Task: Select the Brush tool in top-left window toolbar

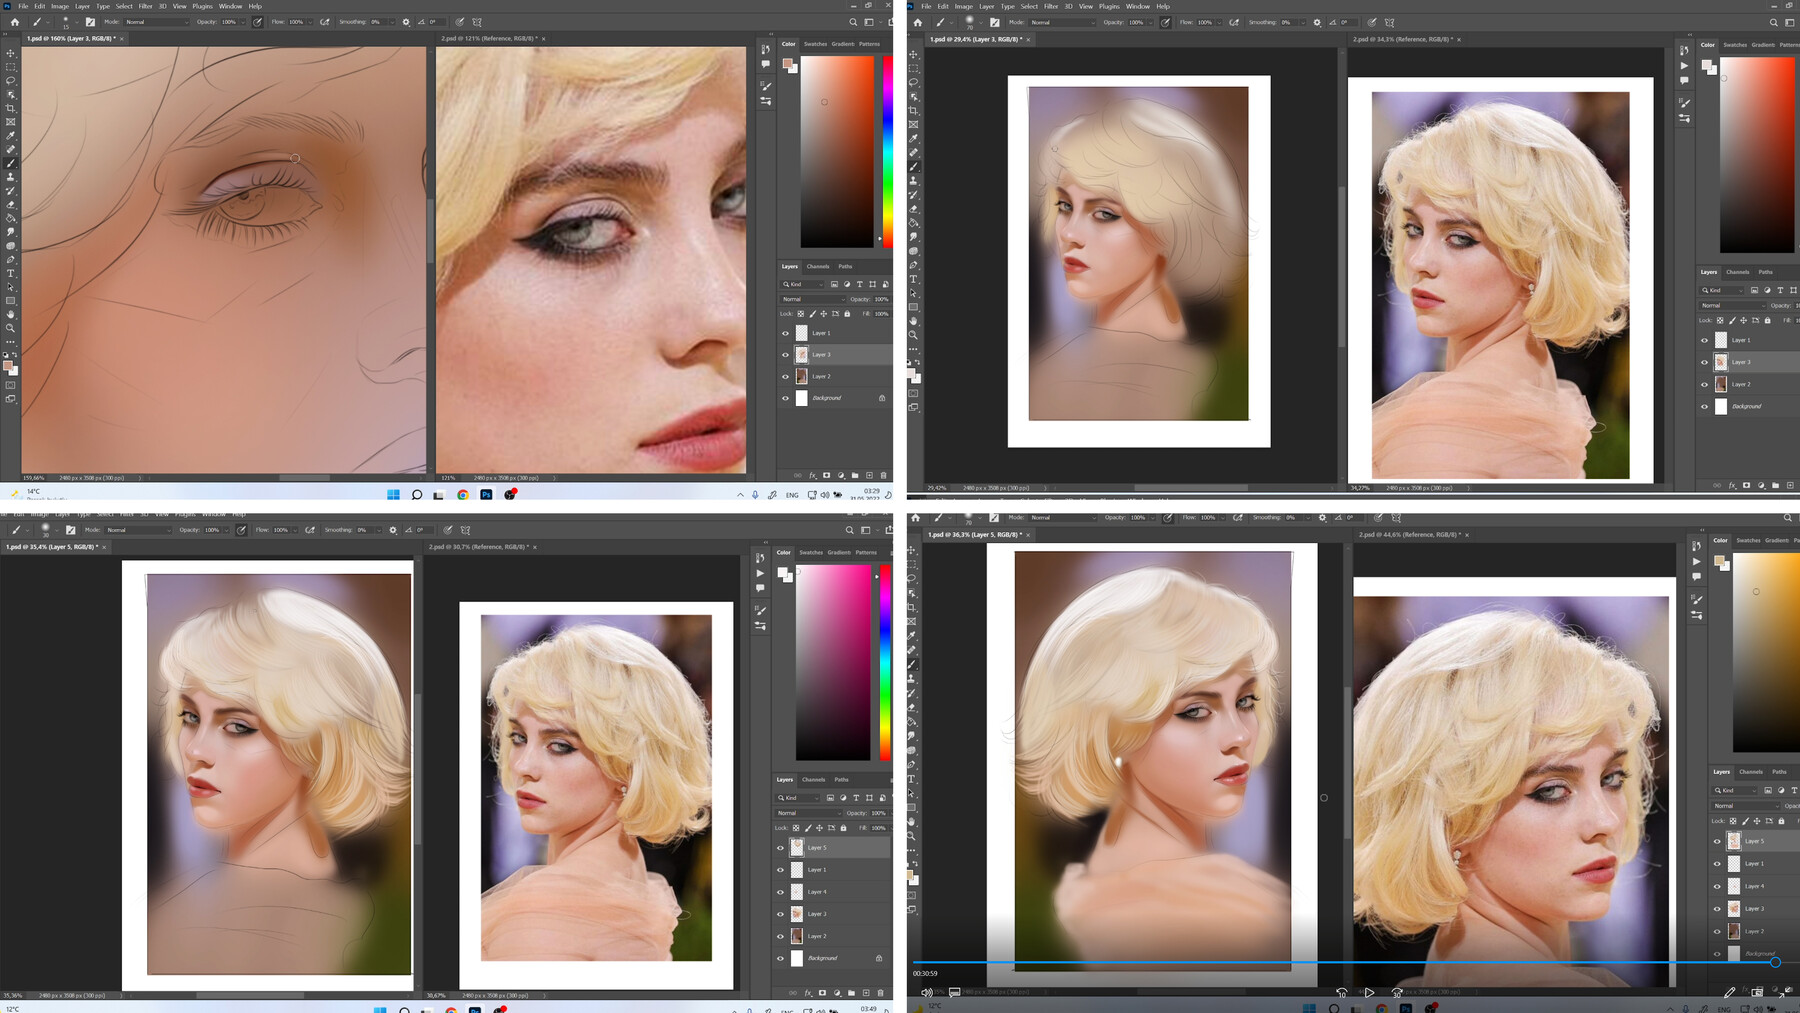Action: [x=11, y=163]
